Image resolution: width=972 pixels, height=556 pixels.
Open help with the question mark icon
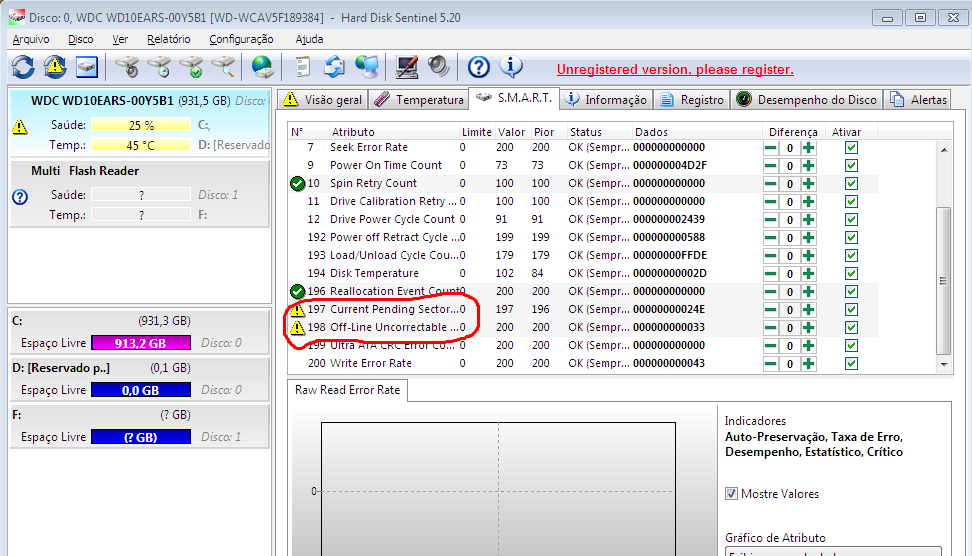coord(479,66)
